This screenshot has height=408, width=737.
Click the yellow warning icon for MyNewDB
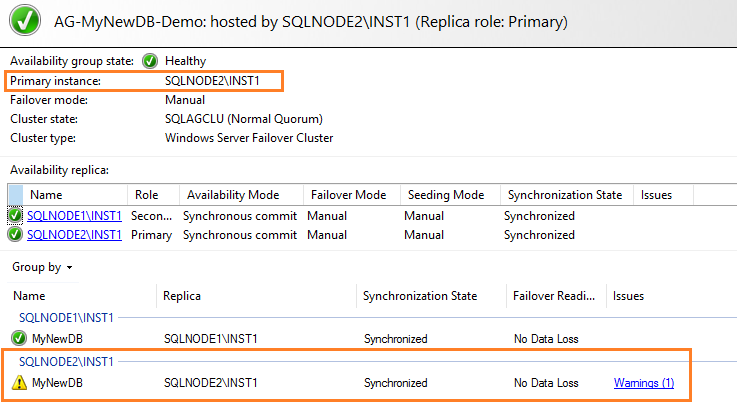(19, 383)
